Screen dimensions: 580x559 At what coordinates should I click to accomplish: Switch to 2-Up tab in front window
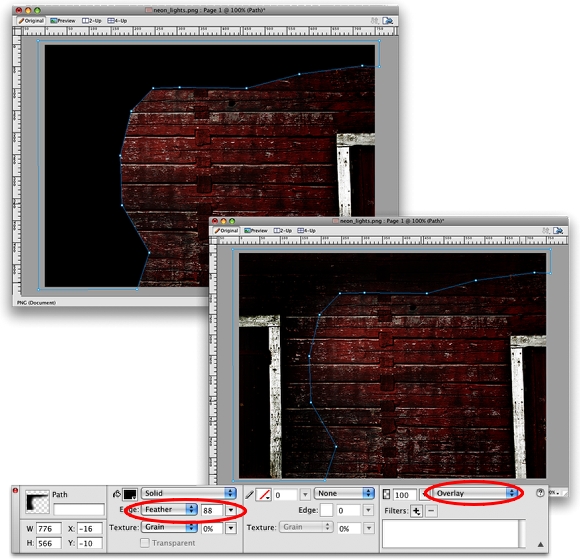283,230
